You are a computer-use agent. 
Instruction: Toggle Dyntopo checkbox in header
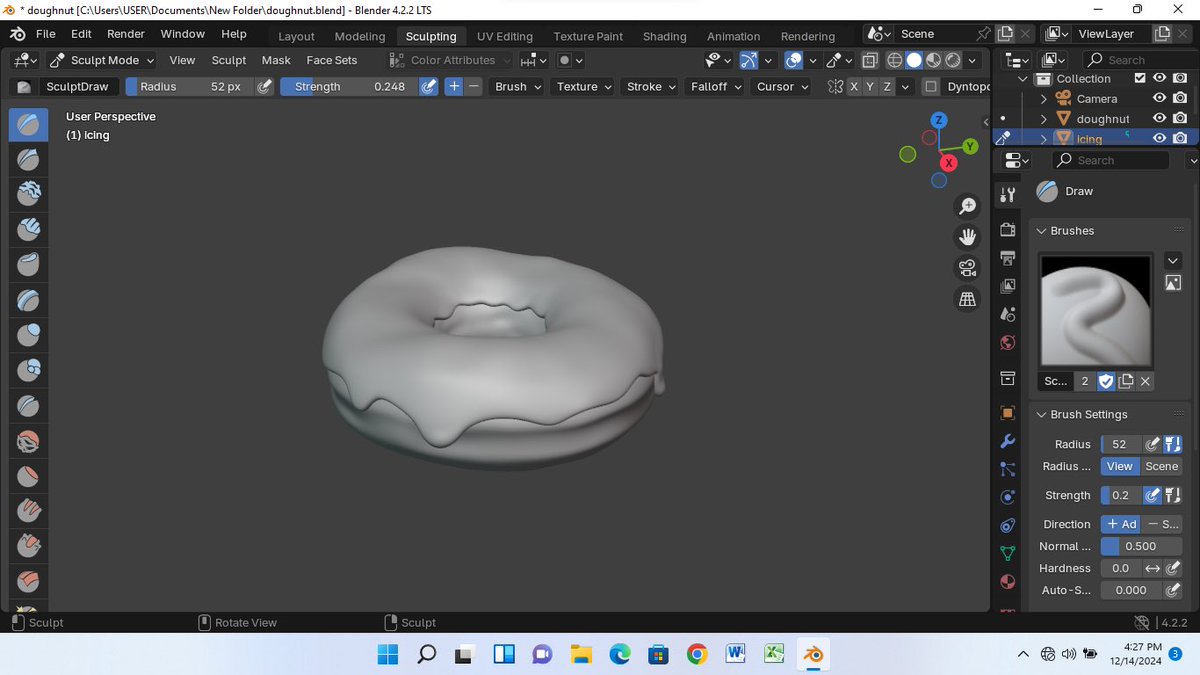click(931, 86)
